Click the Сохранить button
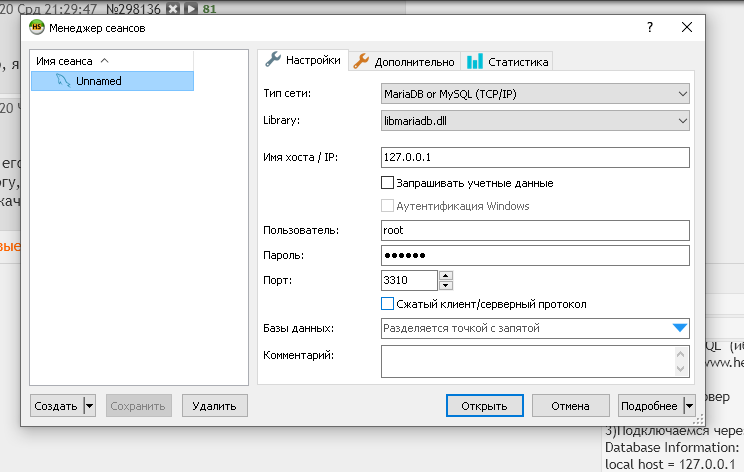 pos(138,406)
